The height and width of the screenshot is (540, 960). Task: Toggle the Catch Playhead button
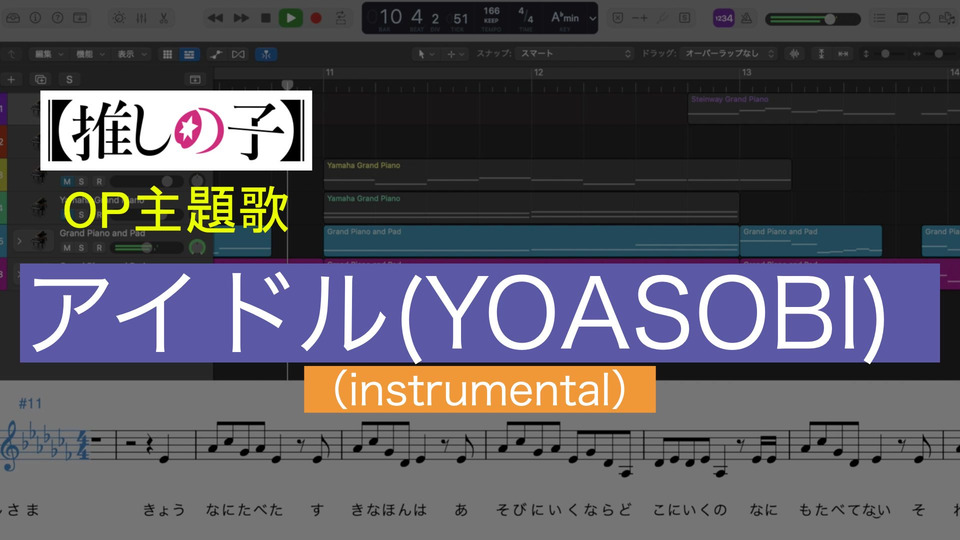tap(266, 54)
